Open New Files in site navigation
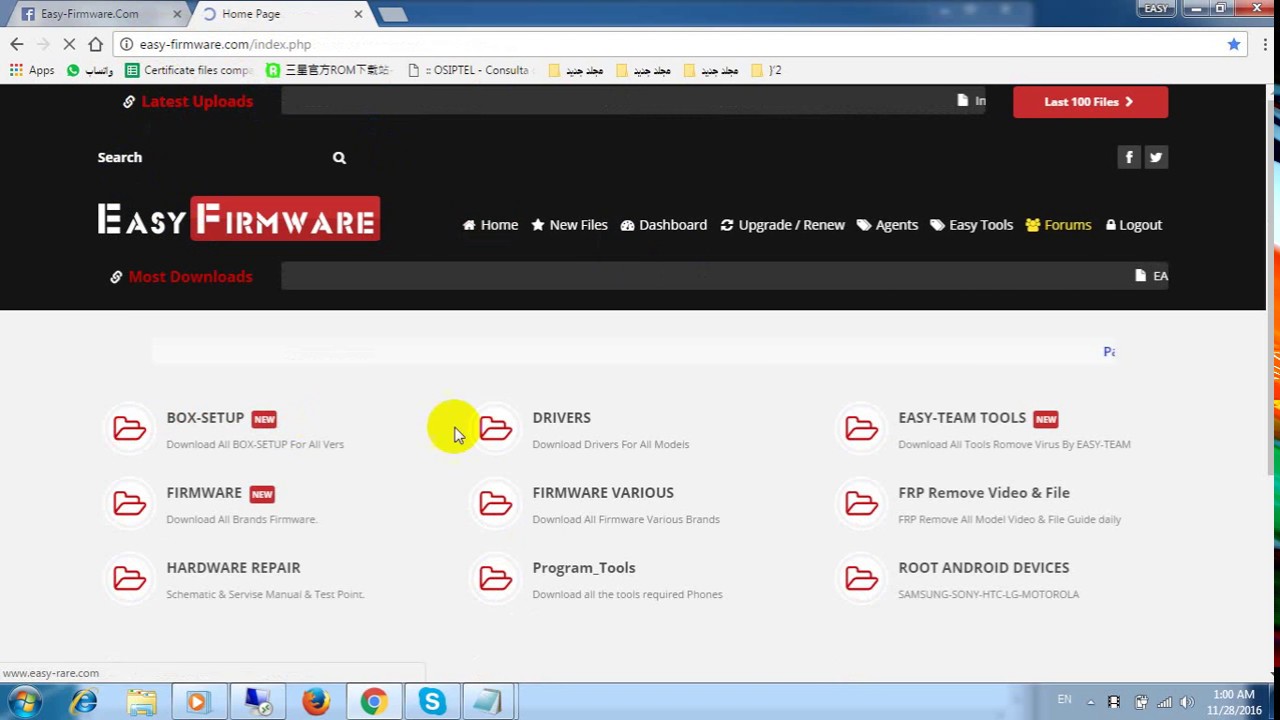This screenshot has height=720, width=1280. [569, 225]
